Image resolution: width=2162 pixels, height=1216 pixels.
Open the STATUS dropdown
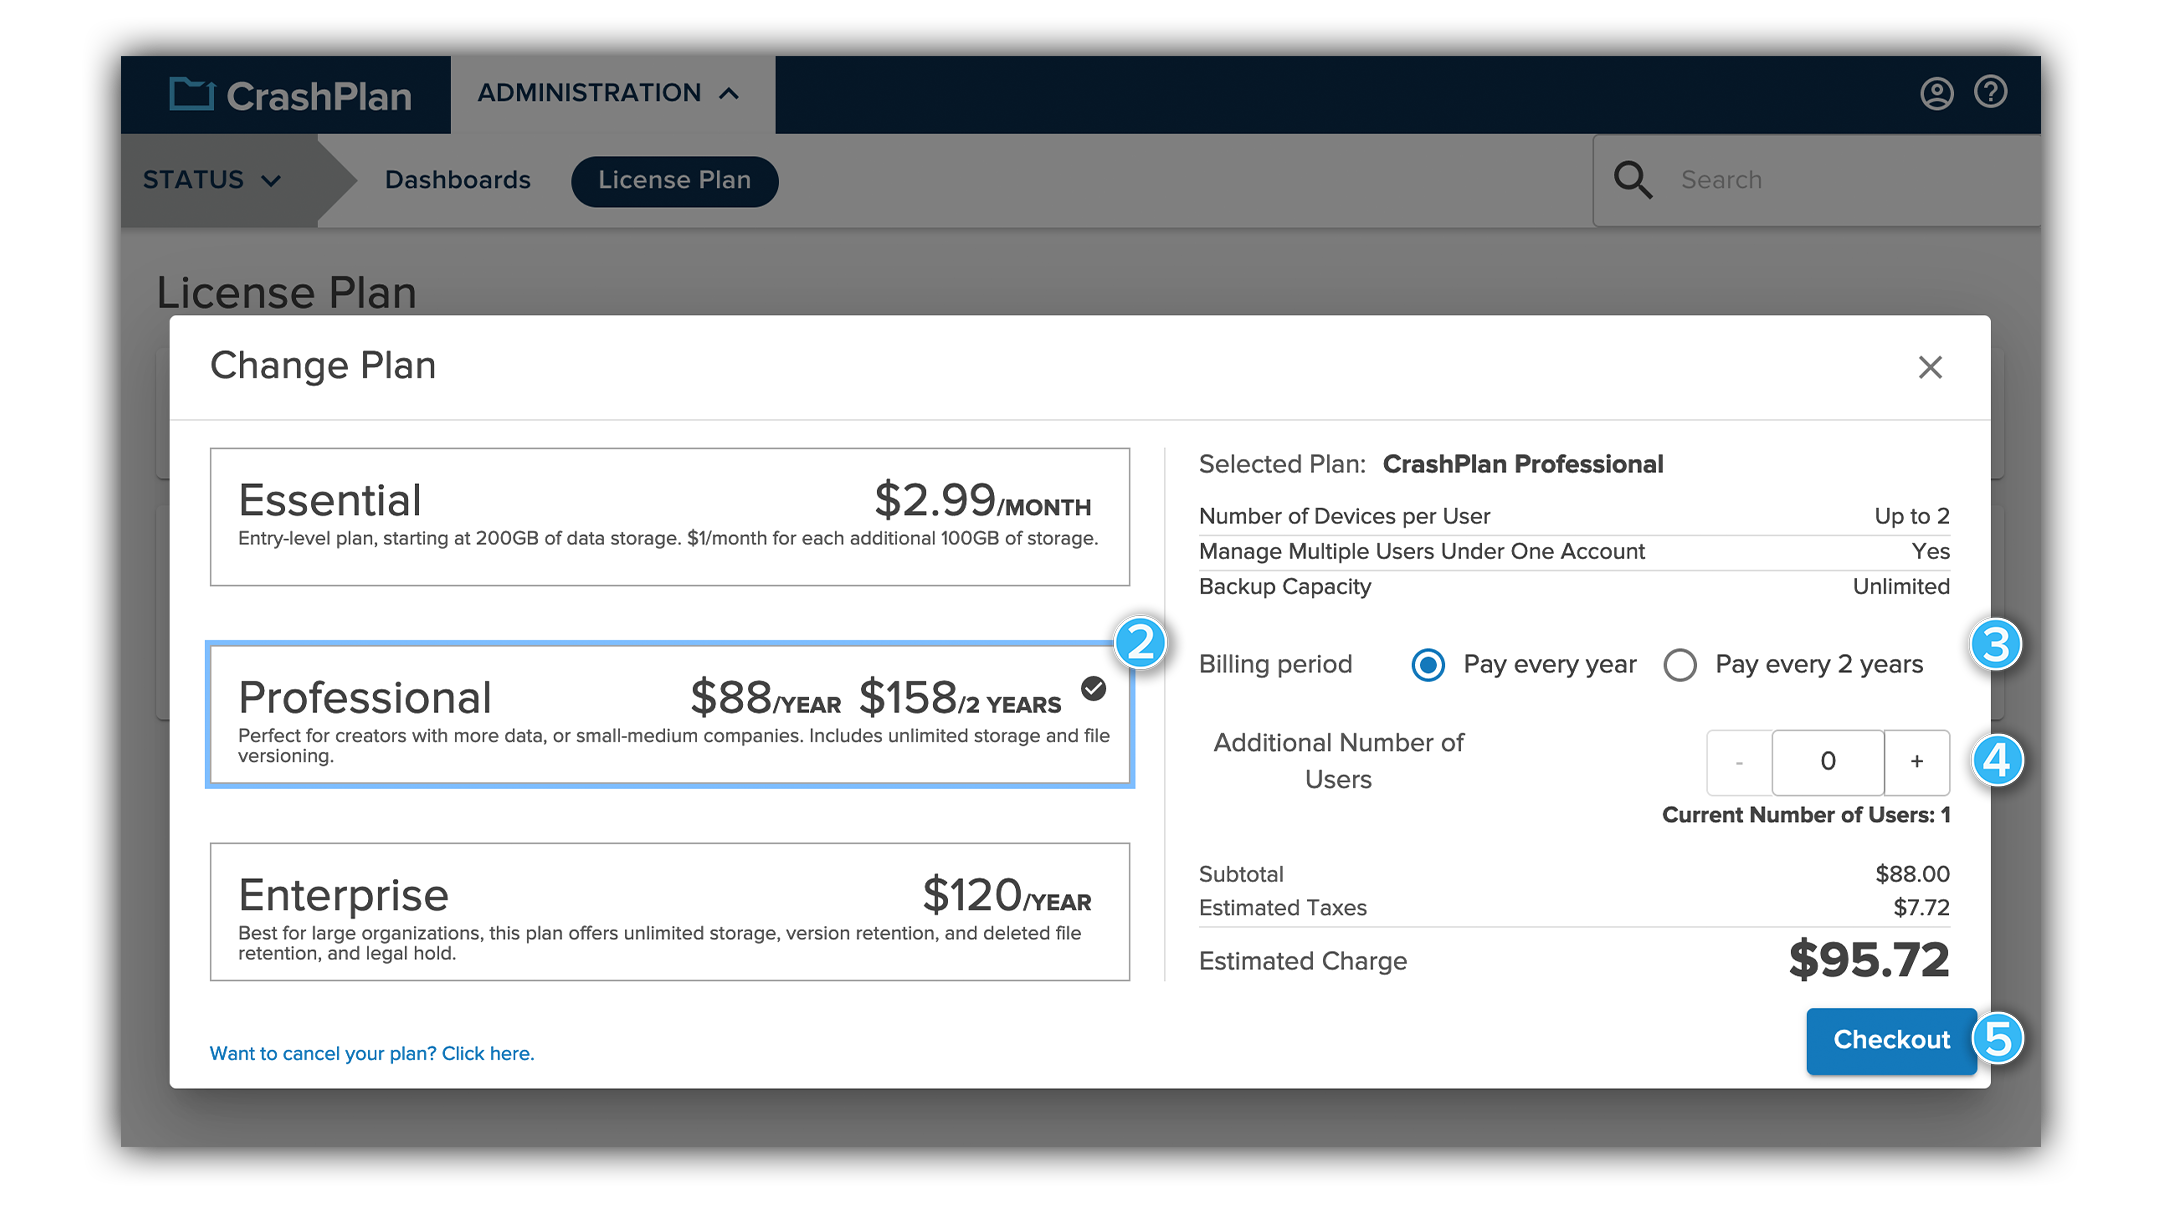pyautogui.click(x=210, y=180)
